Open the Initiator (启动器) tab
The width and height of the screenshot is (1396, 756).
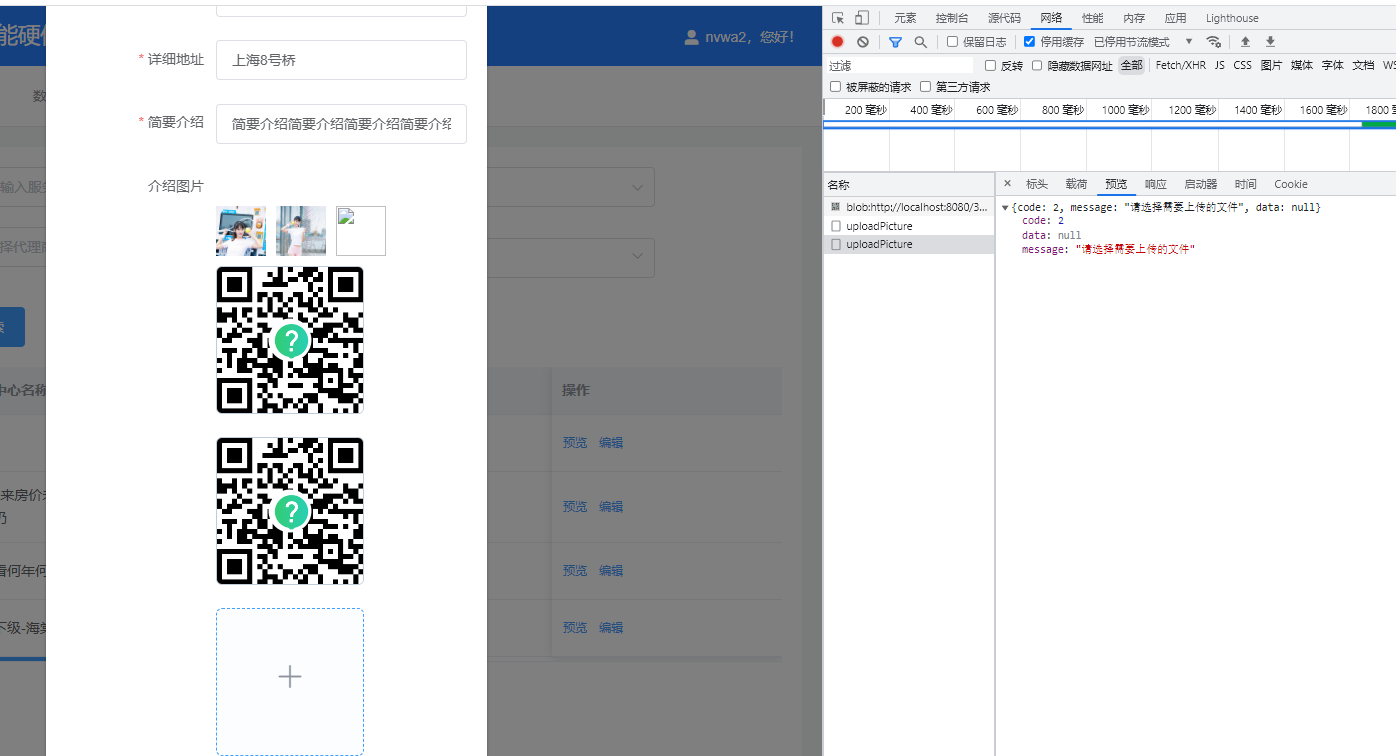coord(1201,184)
